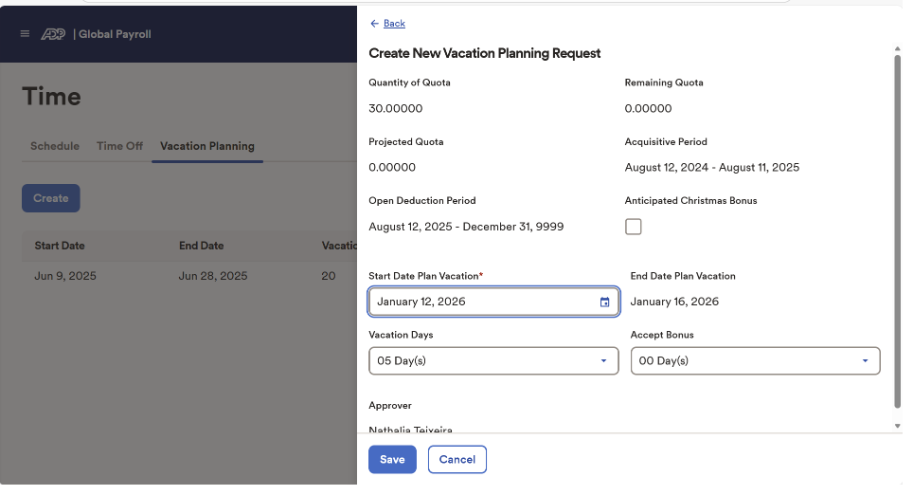This screenshot has height=486, width=903.
Task: Click the panel scrollbar down arrow
Action: point(897,426)
